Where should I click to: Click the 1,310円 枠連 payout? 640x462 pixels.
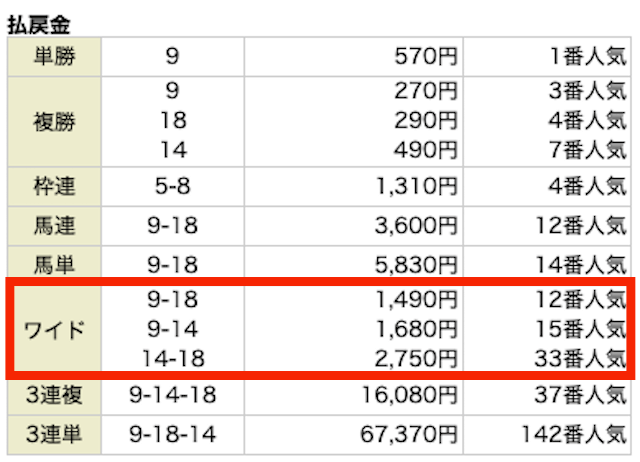click(416, 187)
